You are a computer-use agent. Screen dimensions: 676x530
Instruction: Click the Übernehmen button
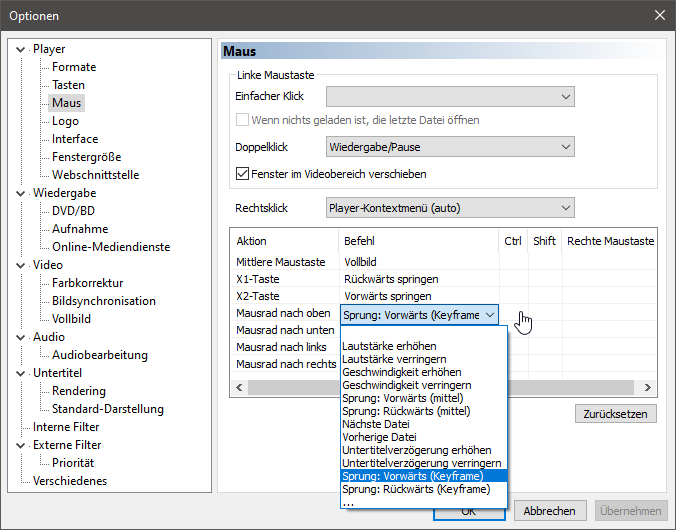coord(630,511)
